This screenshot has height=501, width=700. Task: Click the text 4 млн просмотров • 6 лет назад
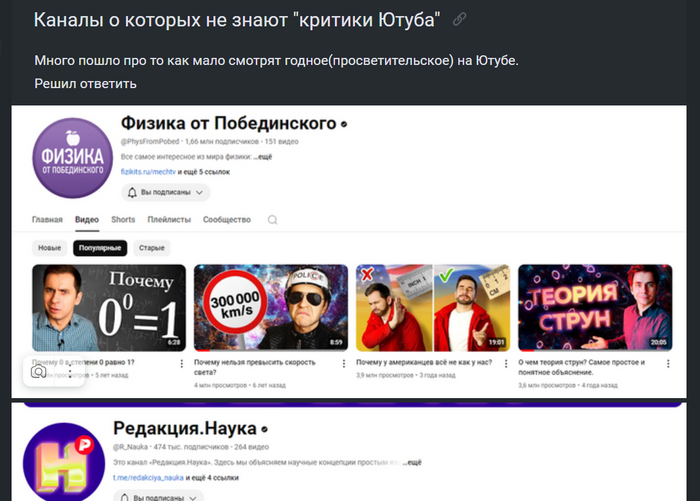pos(240,385)
